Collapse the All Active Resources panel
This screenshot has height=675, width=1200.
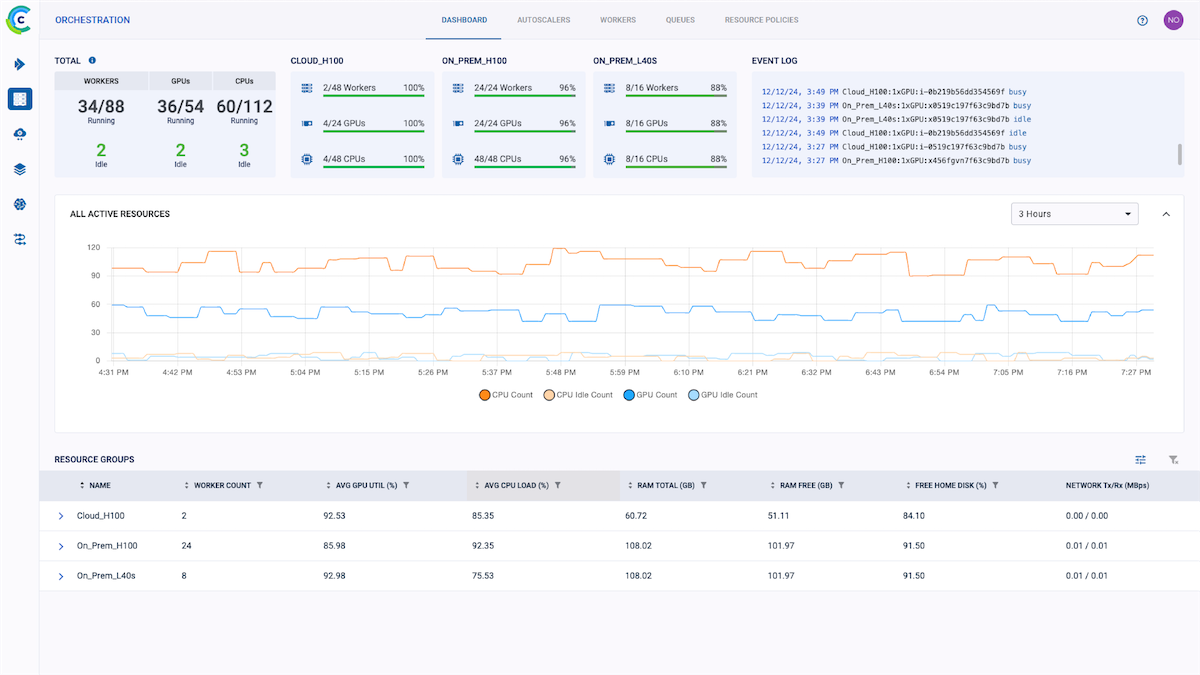point(1166,214)
